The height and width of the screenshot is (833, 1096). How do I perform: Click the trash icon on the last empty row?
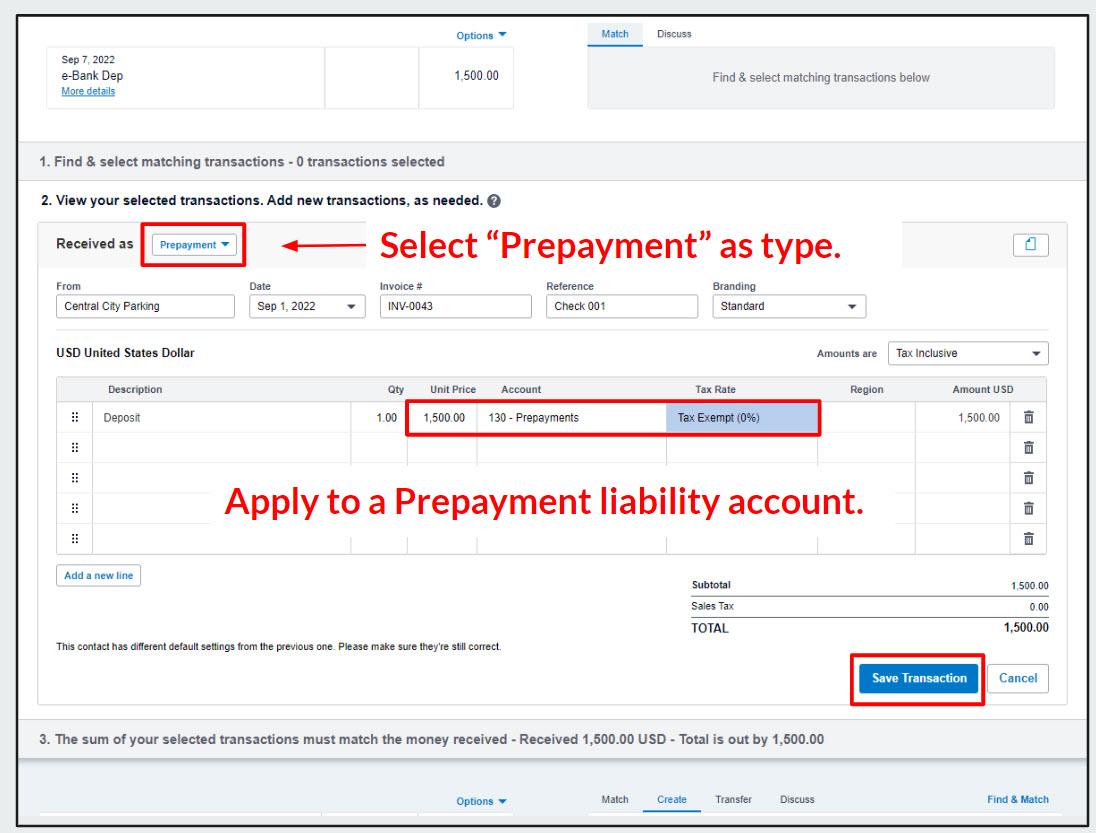(x=1028, y=538)
